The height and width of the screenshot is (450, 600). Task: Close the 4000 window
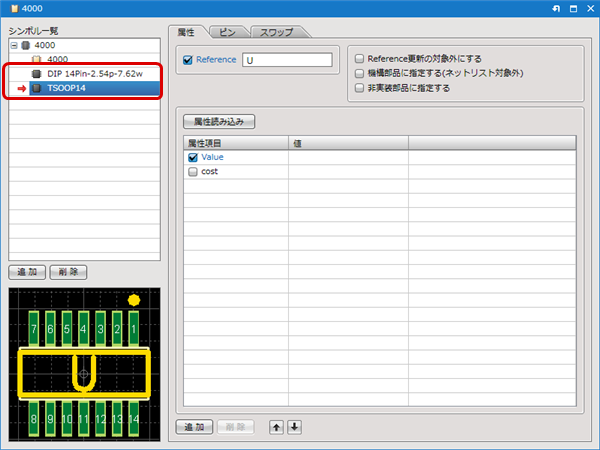click(x=590, y=8)
